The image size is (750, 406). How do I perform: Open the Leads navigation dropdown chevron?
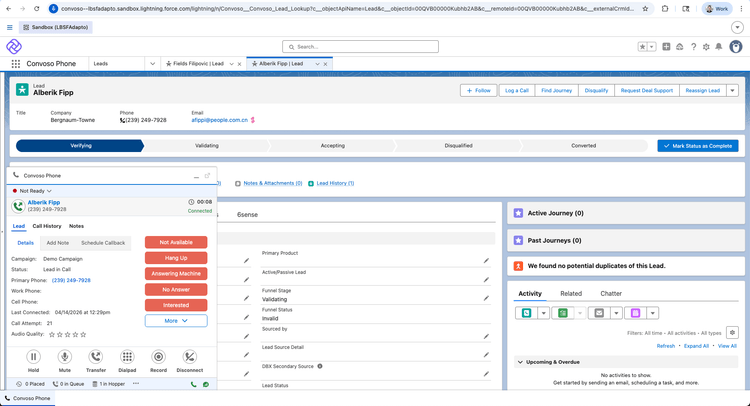click(x=152, y=64)
